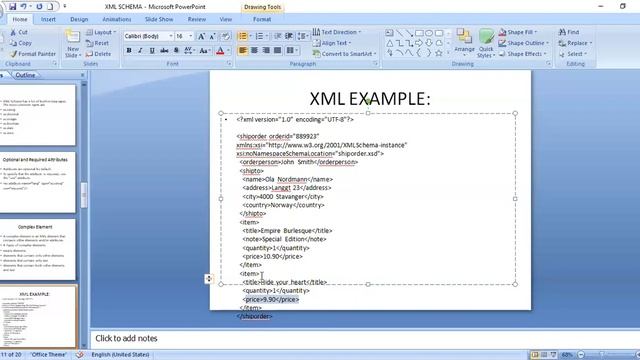Image resolution: width=640 pixels, height=360 pixels.
Task: Click the Replace button
Action: pos(575,43)
